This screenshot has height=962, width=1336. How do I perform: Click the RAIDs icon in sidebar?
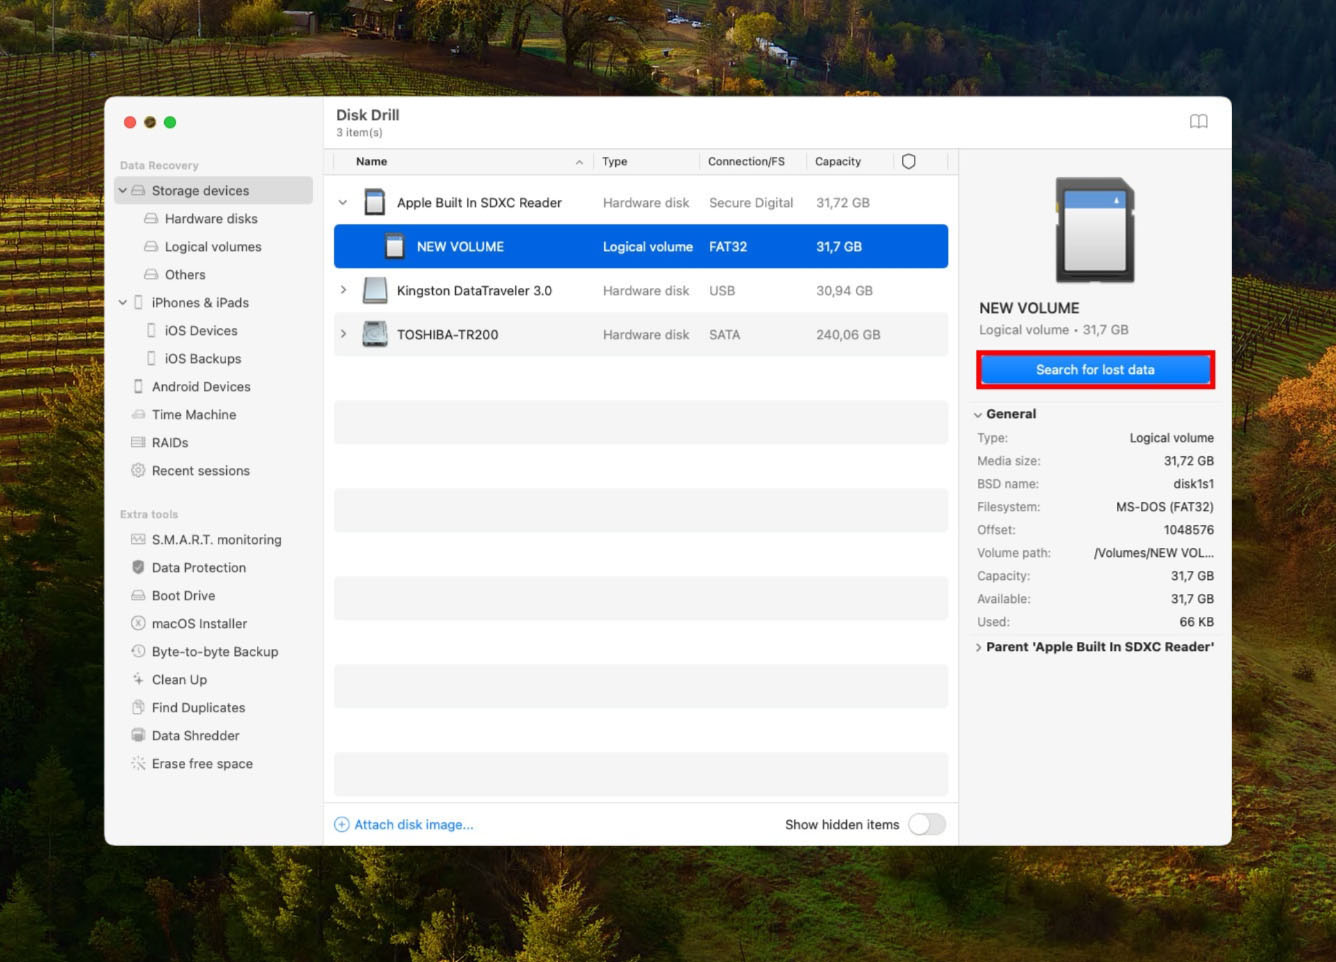tap(138, 443)
